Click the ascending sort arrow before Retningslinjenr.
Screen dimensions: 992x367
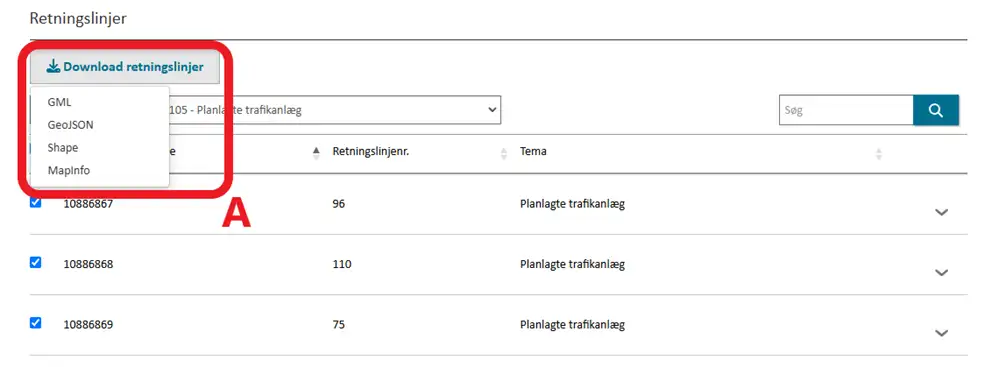pyautogui.click(x=316, y=152)
